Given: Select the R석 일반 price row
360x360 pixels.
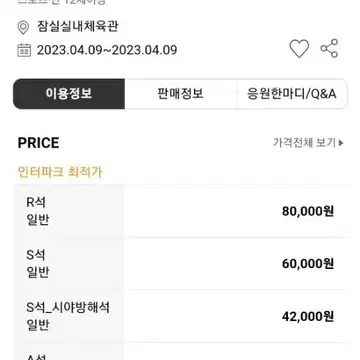Looking at the screenshot, I should coord(182,211).
